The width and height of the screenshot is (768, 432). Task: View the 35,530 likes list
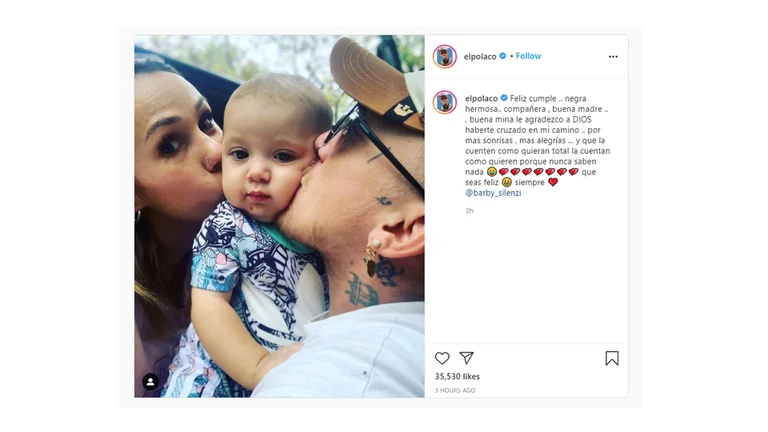click(457, 376)
